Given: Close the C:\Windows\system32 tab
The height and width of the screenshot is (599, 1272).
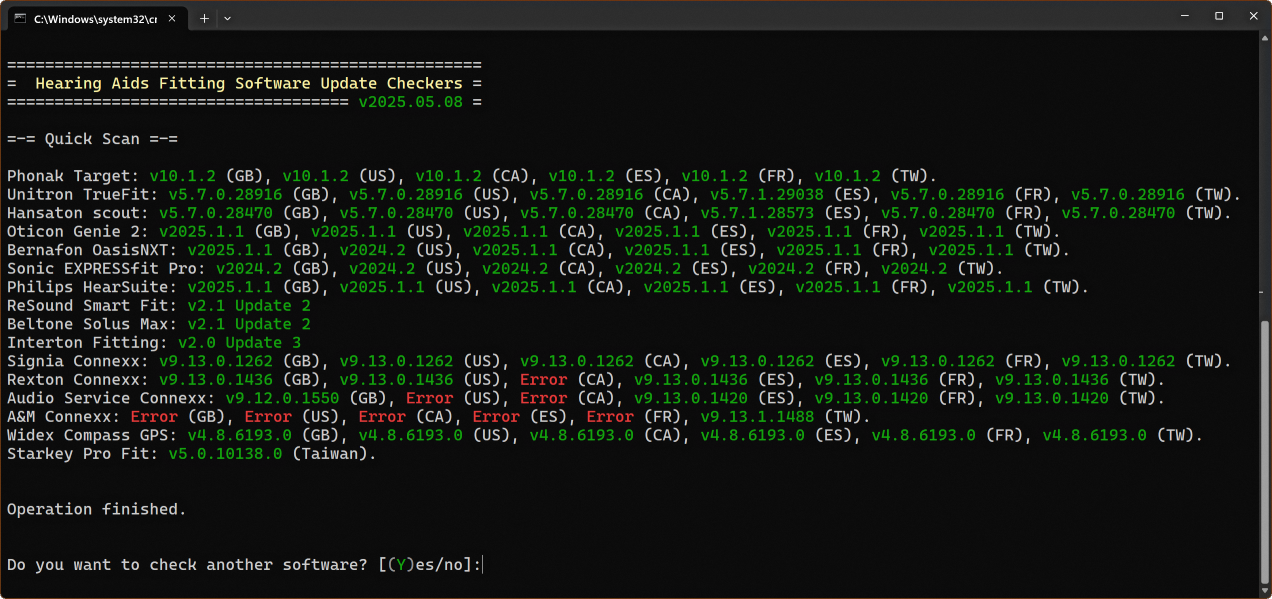Looking at the screenshot, I should (172, 18).
